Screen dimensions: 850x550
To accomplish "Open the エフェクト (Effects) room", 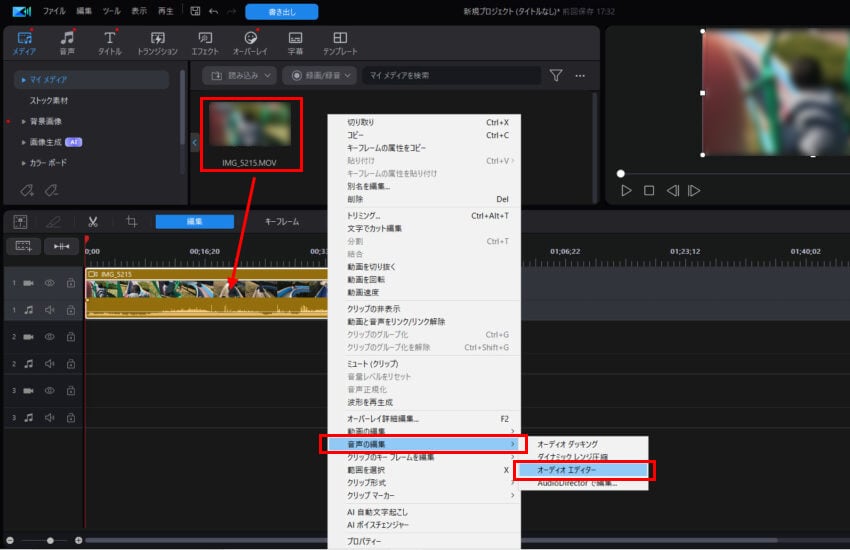I will (x=203, y=43).
